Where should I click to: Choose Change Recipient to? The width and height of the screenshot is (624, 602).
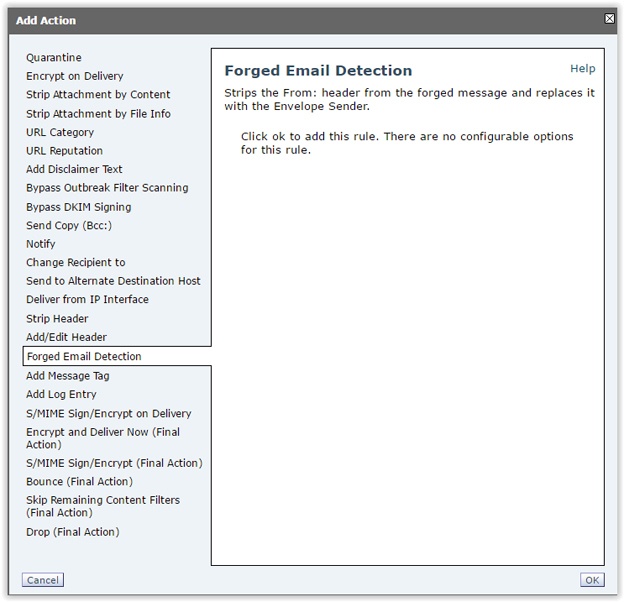click(76, 263)
